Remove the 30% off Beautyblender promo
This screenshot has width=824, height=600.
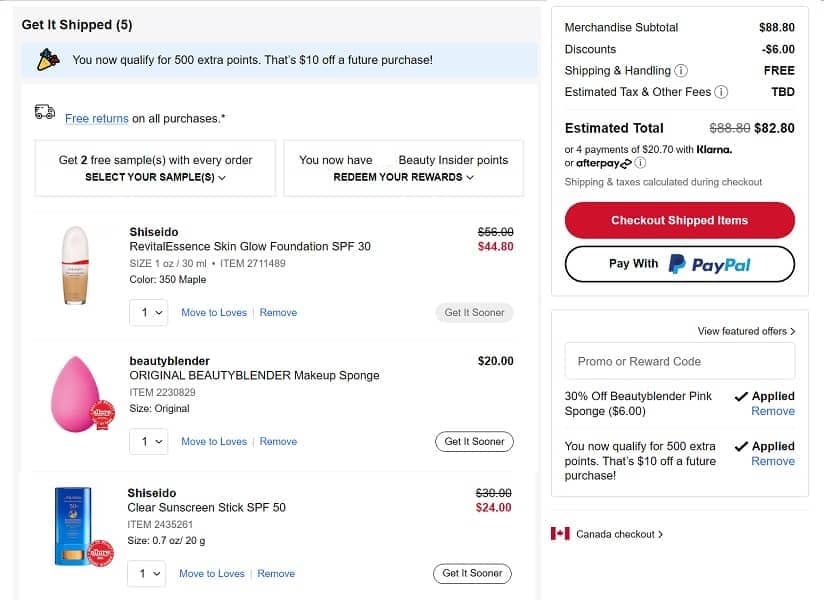pyautogui.click(x=773, y=411)
